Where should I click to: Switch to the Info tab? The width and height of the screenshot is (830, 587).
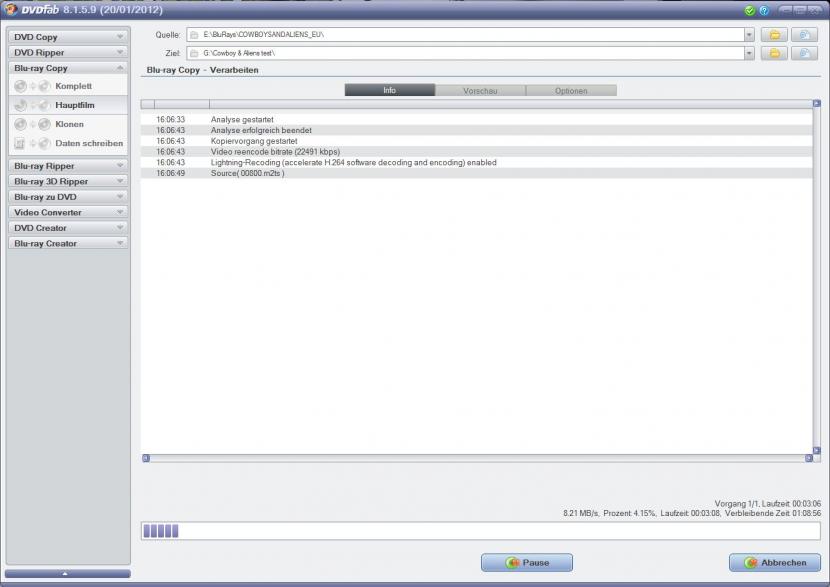(390, 91)
